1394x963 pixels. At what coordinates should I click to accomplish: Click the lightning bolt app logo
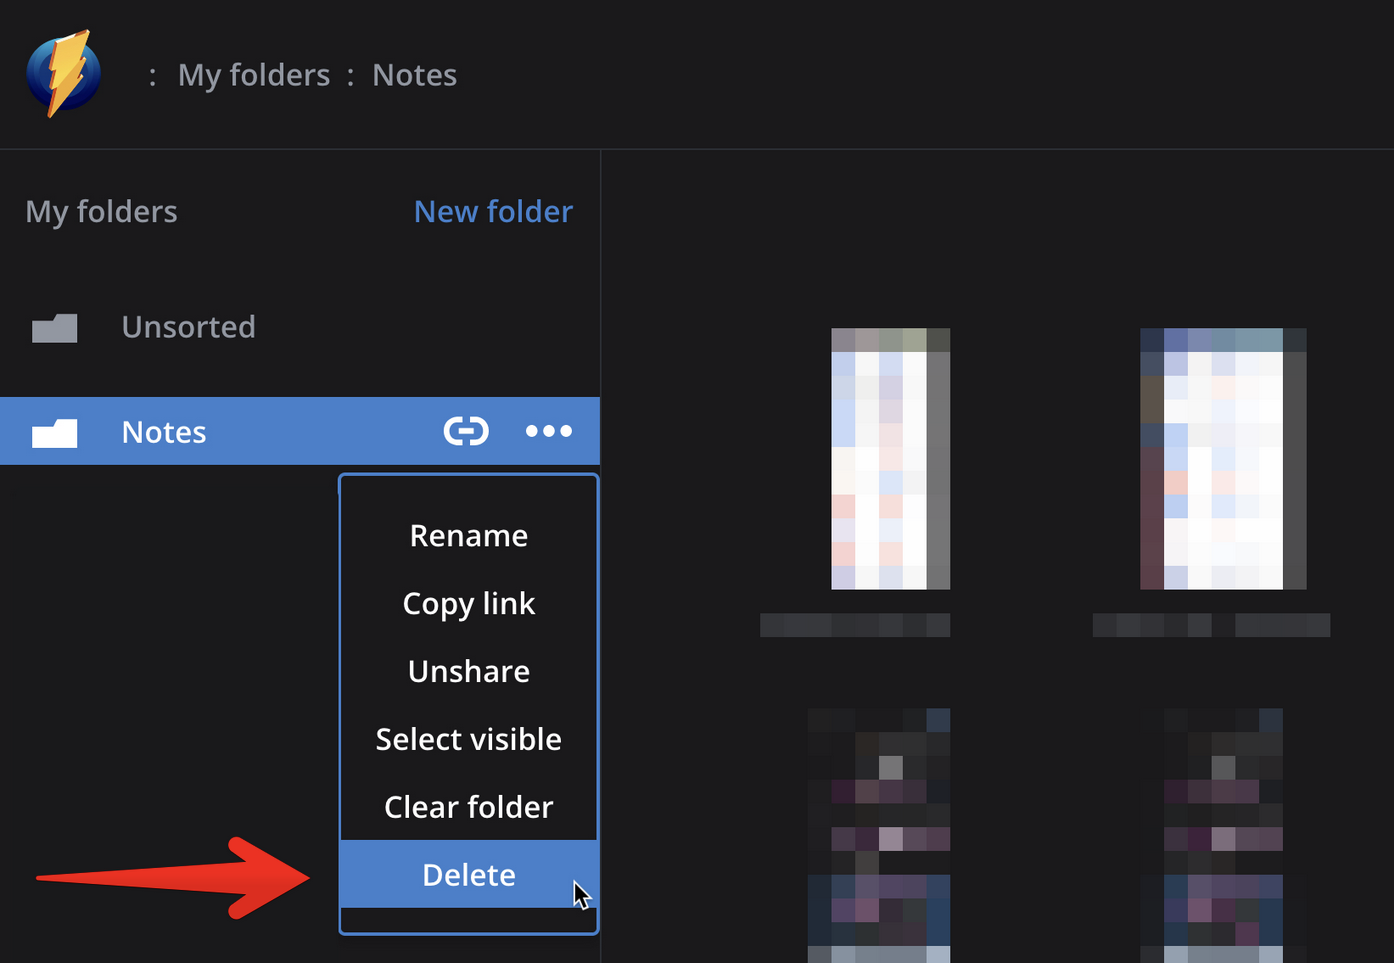[64, 74]
